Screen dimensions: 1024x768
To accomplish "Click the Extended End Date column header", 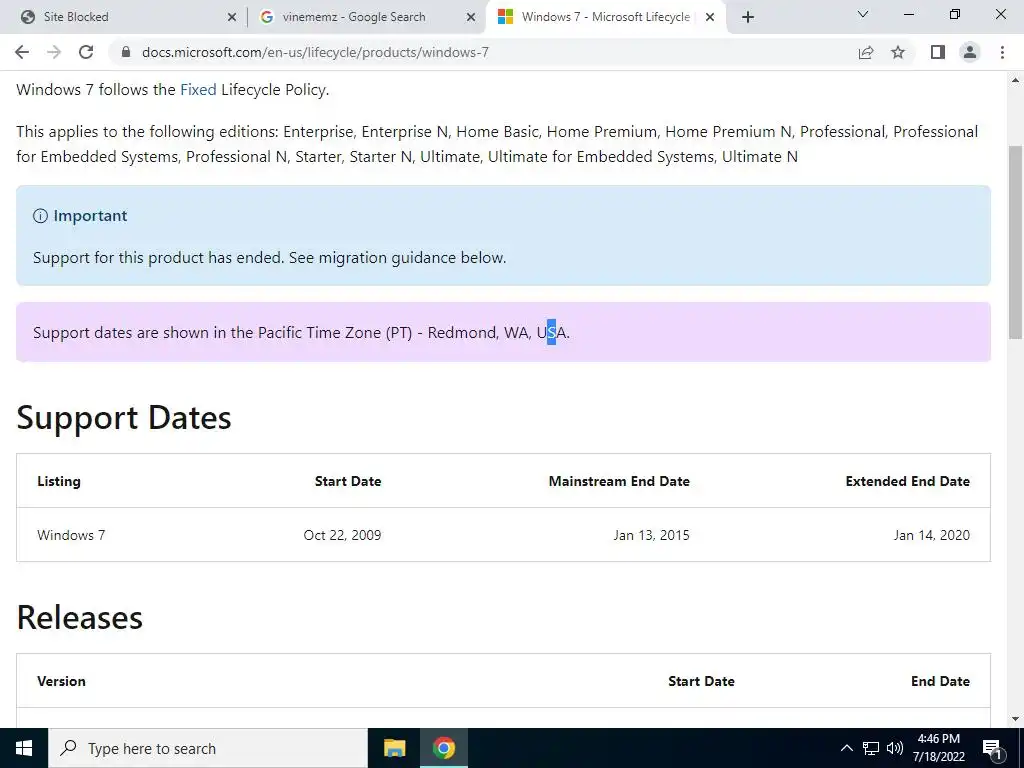I will pyautogui.click(x=908, y=481).
